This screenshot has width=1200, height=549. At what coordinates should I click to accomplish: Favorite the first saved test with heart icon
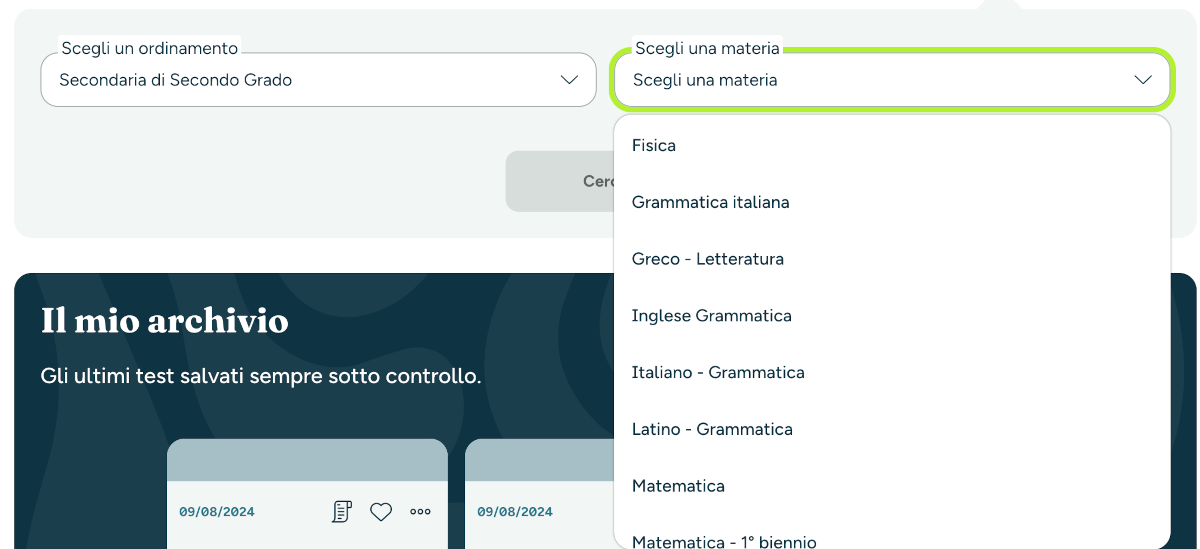381,512
